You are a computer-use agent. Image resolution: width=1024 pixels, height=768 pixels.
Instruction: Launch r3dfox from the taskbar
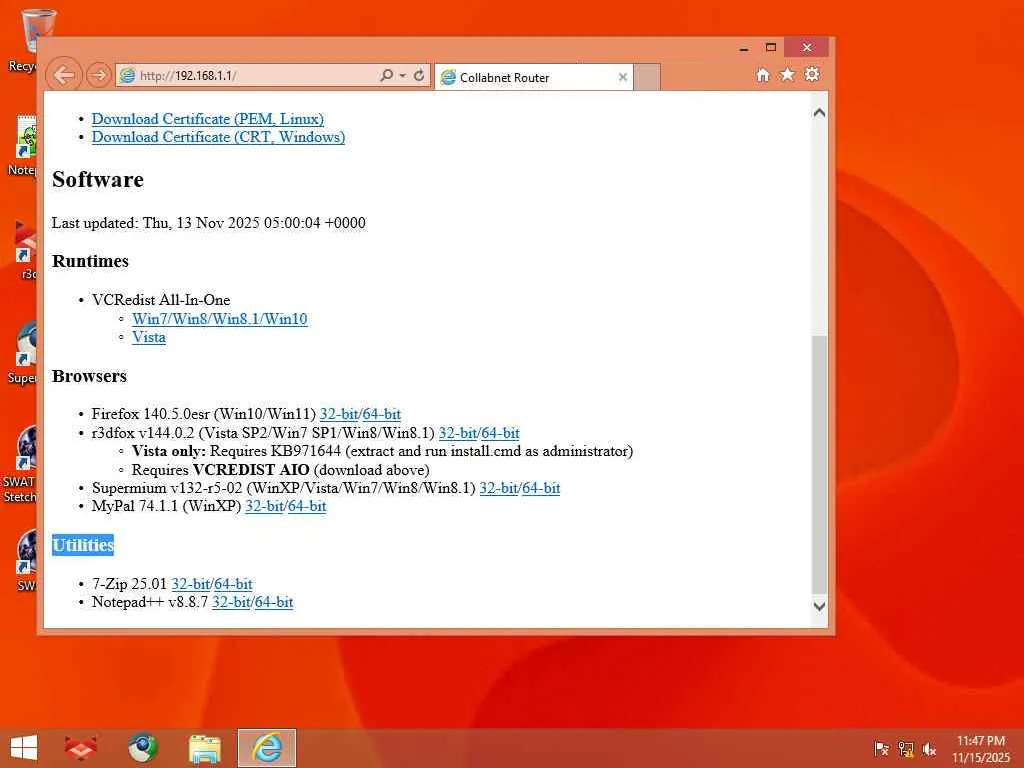[x=81, y=748]
